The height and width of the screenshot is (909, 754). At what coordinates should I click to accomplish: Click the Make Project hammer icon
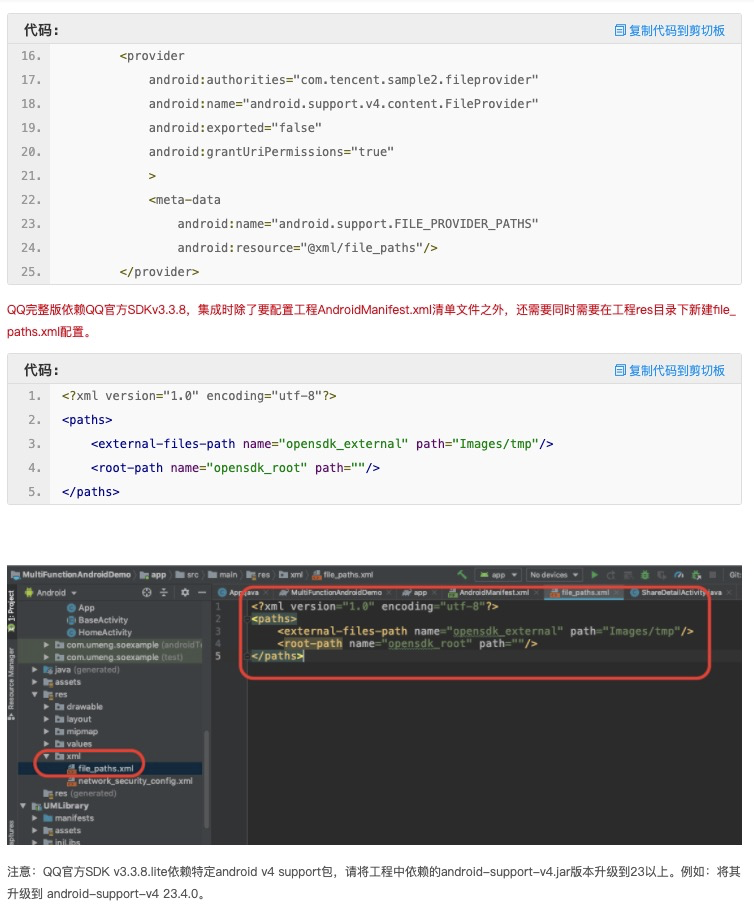pyautogui.click(x=462, y=575)
